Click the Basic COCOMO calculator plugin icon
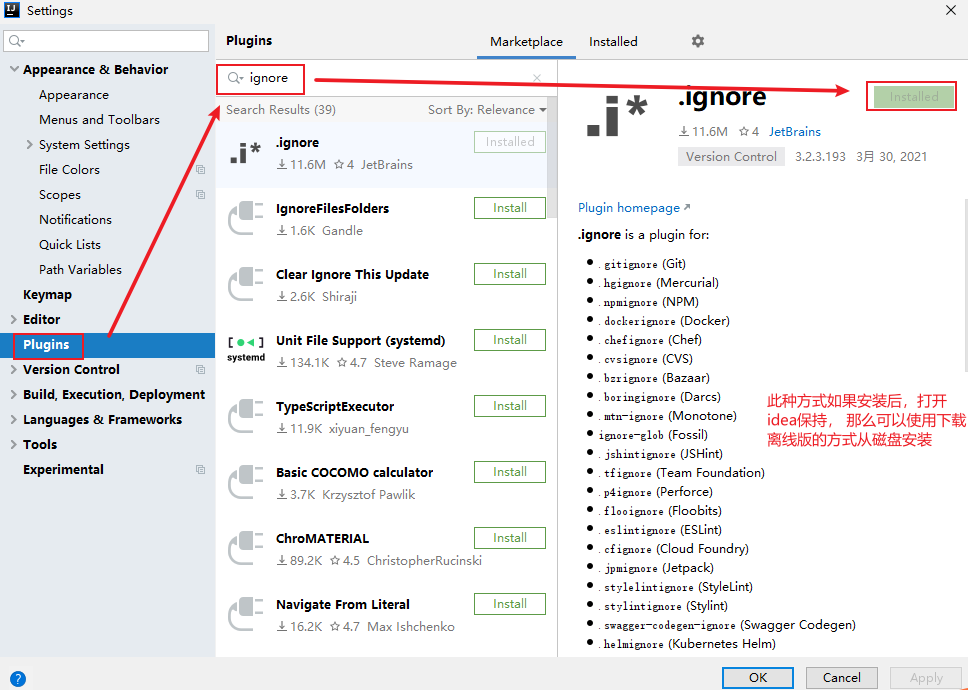Image resolution: width=968 pixels, height=690 pixels. [246, 483]
